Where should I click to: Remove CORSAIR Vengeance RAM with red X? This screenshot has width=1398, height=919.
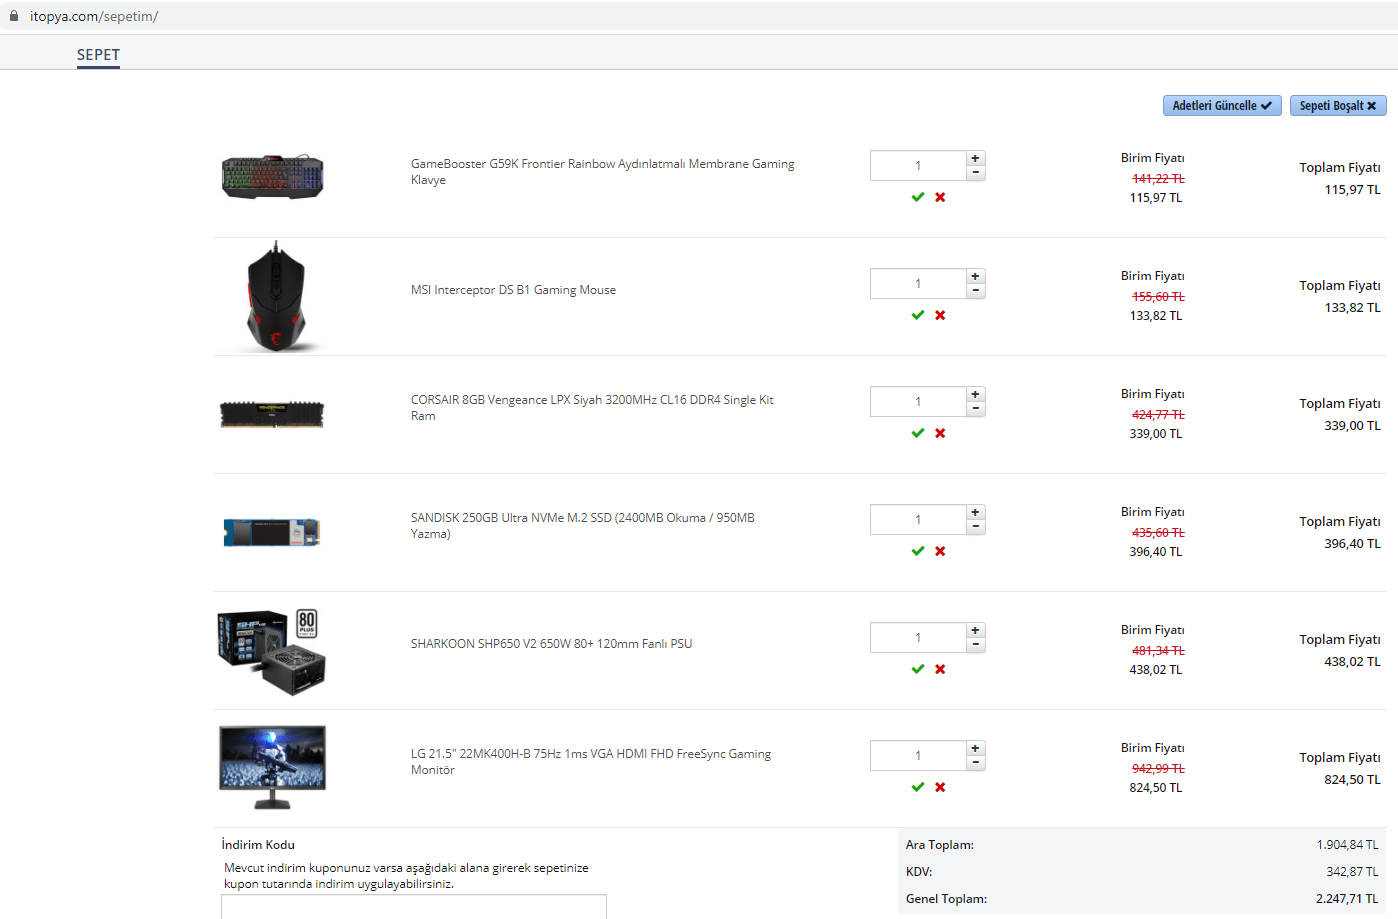(940, 433)
